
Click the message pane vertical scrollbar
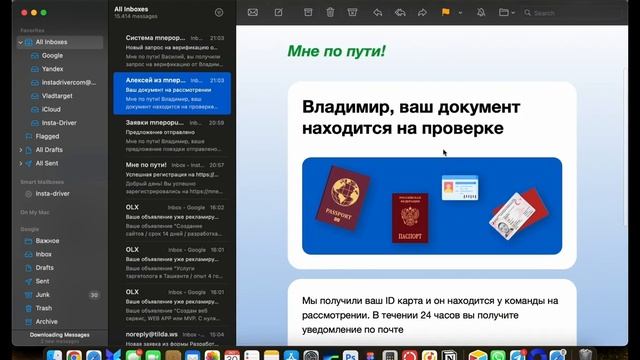[x=625, y=147]
